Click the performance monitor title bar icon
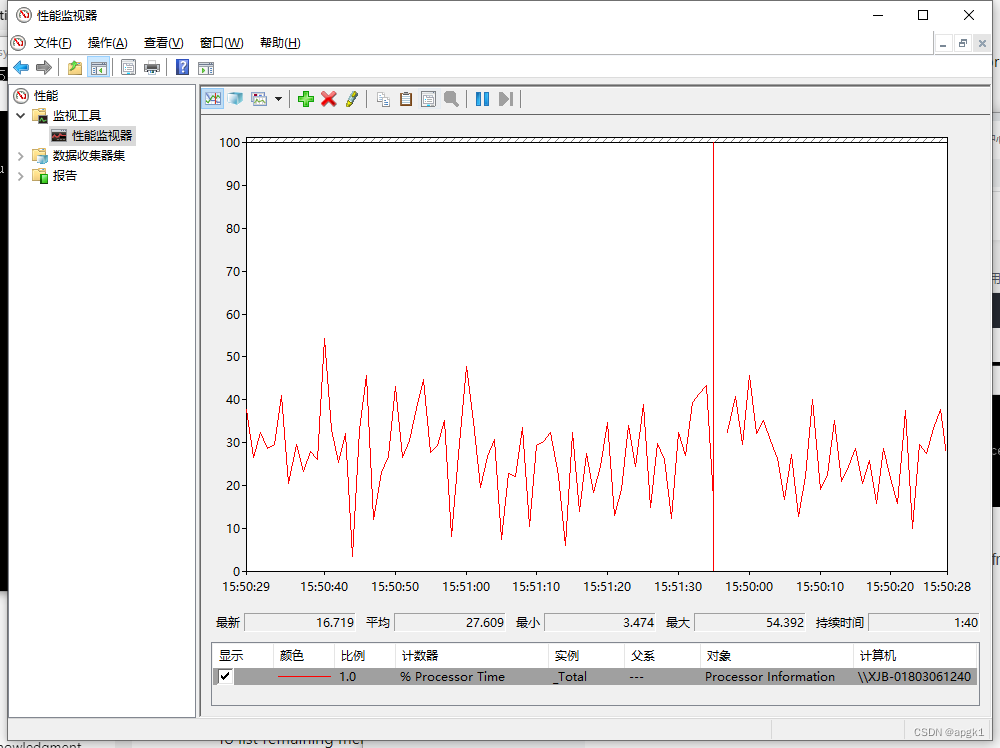This screenshot has width=1000, height=748. 24,15
